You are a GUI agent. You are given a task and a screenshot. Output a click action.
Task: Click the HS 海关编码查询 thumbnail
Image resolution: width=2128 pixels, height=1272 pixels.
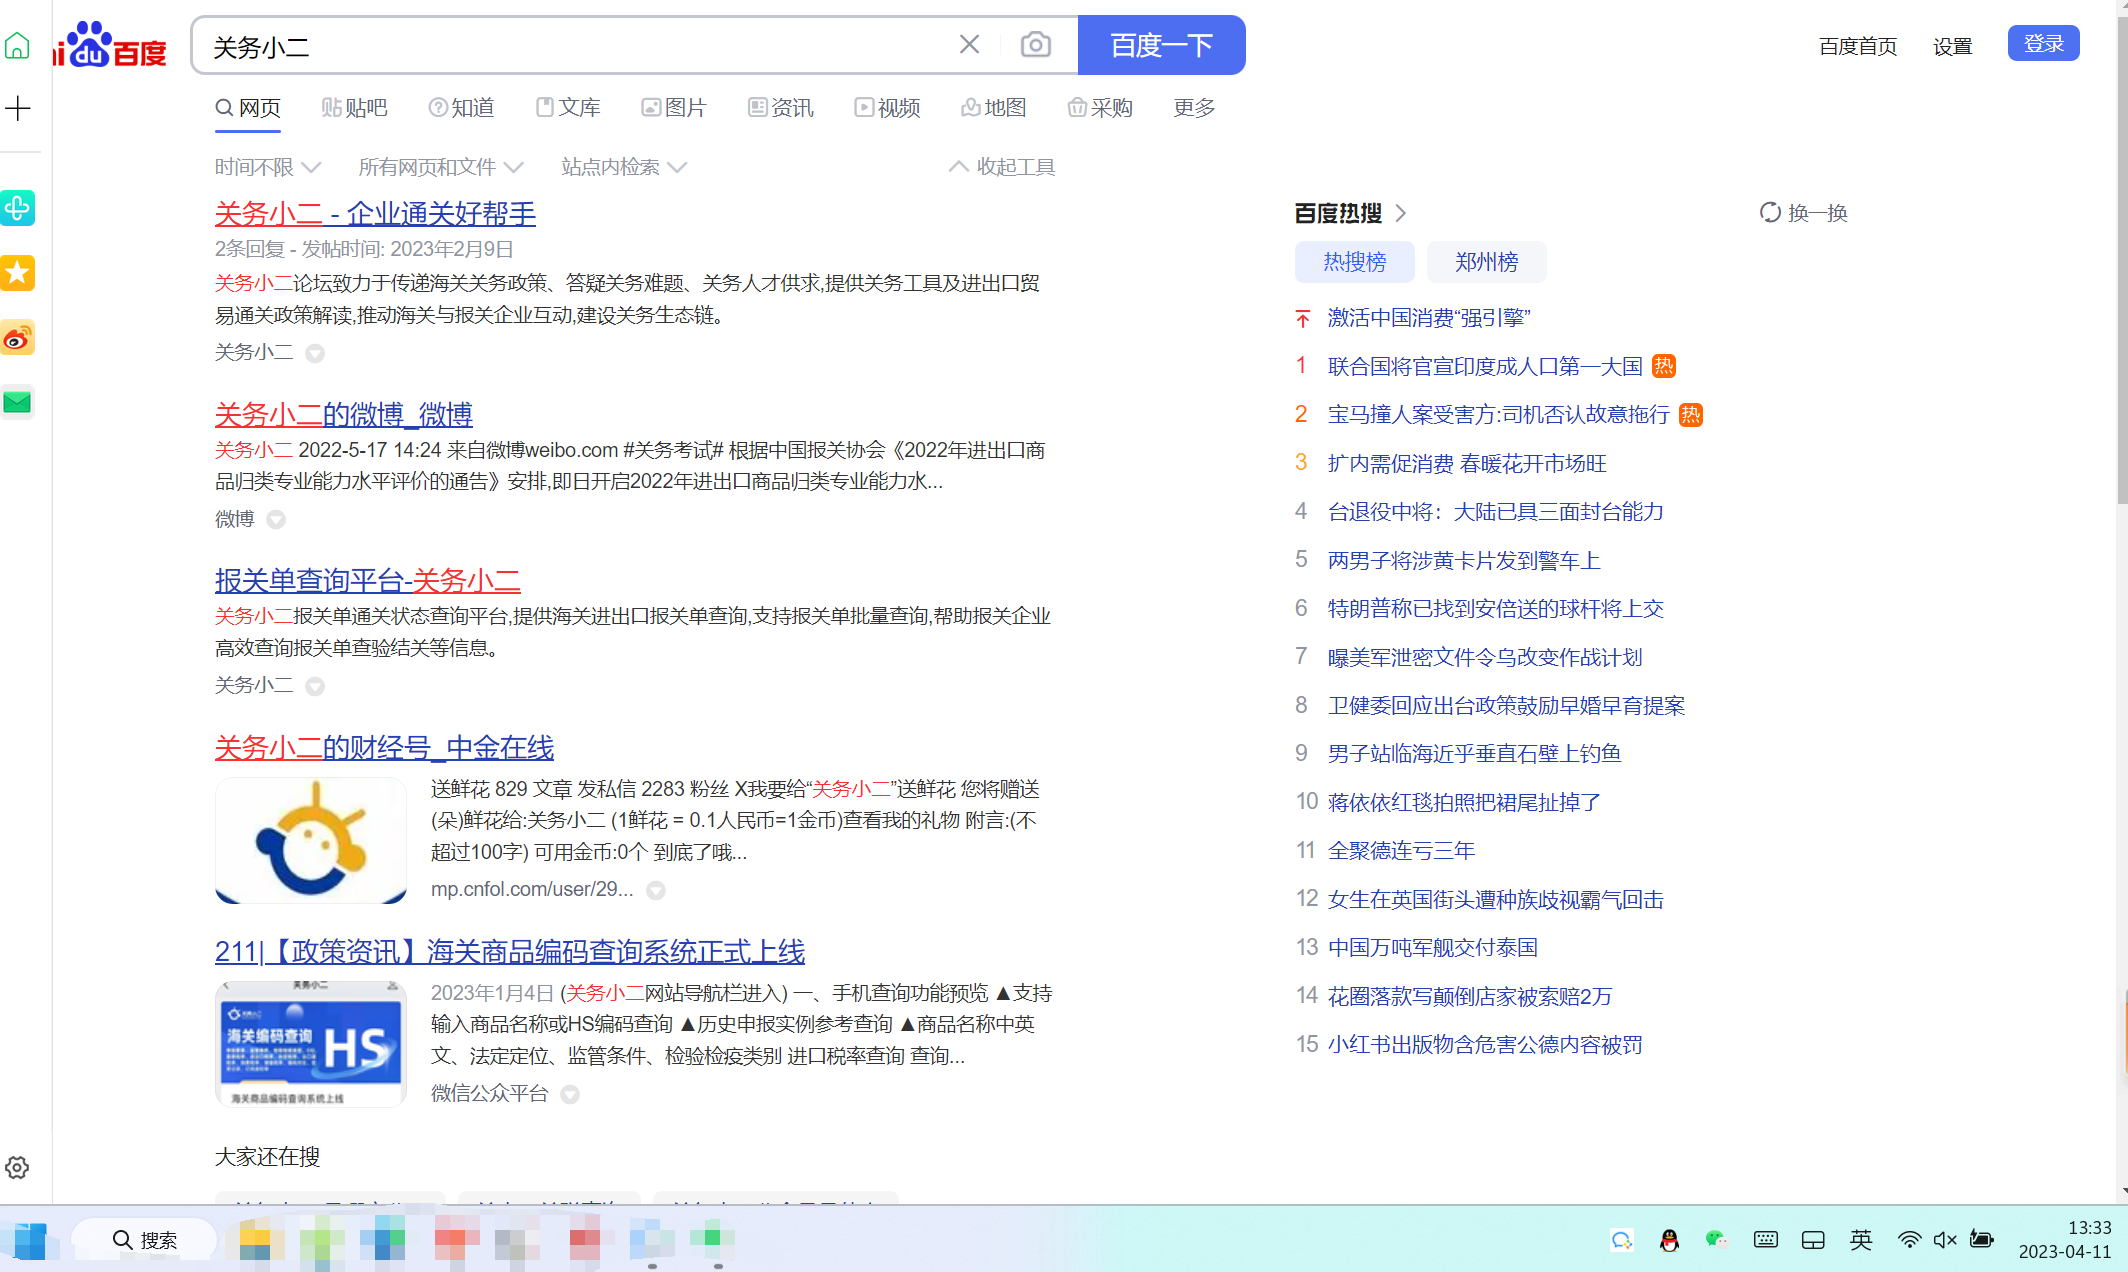pos(311,1044)
